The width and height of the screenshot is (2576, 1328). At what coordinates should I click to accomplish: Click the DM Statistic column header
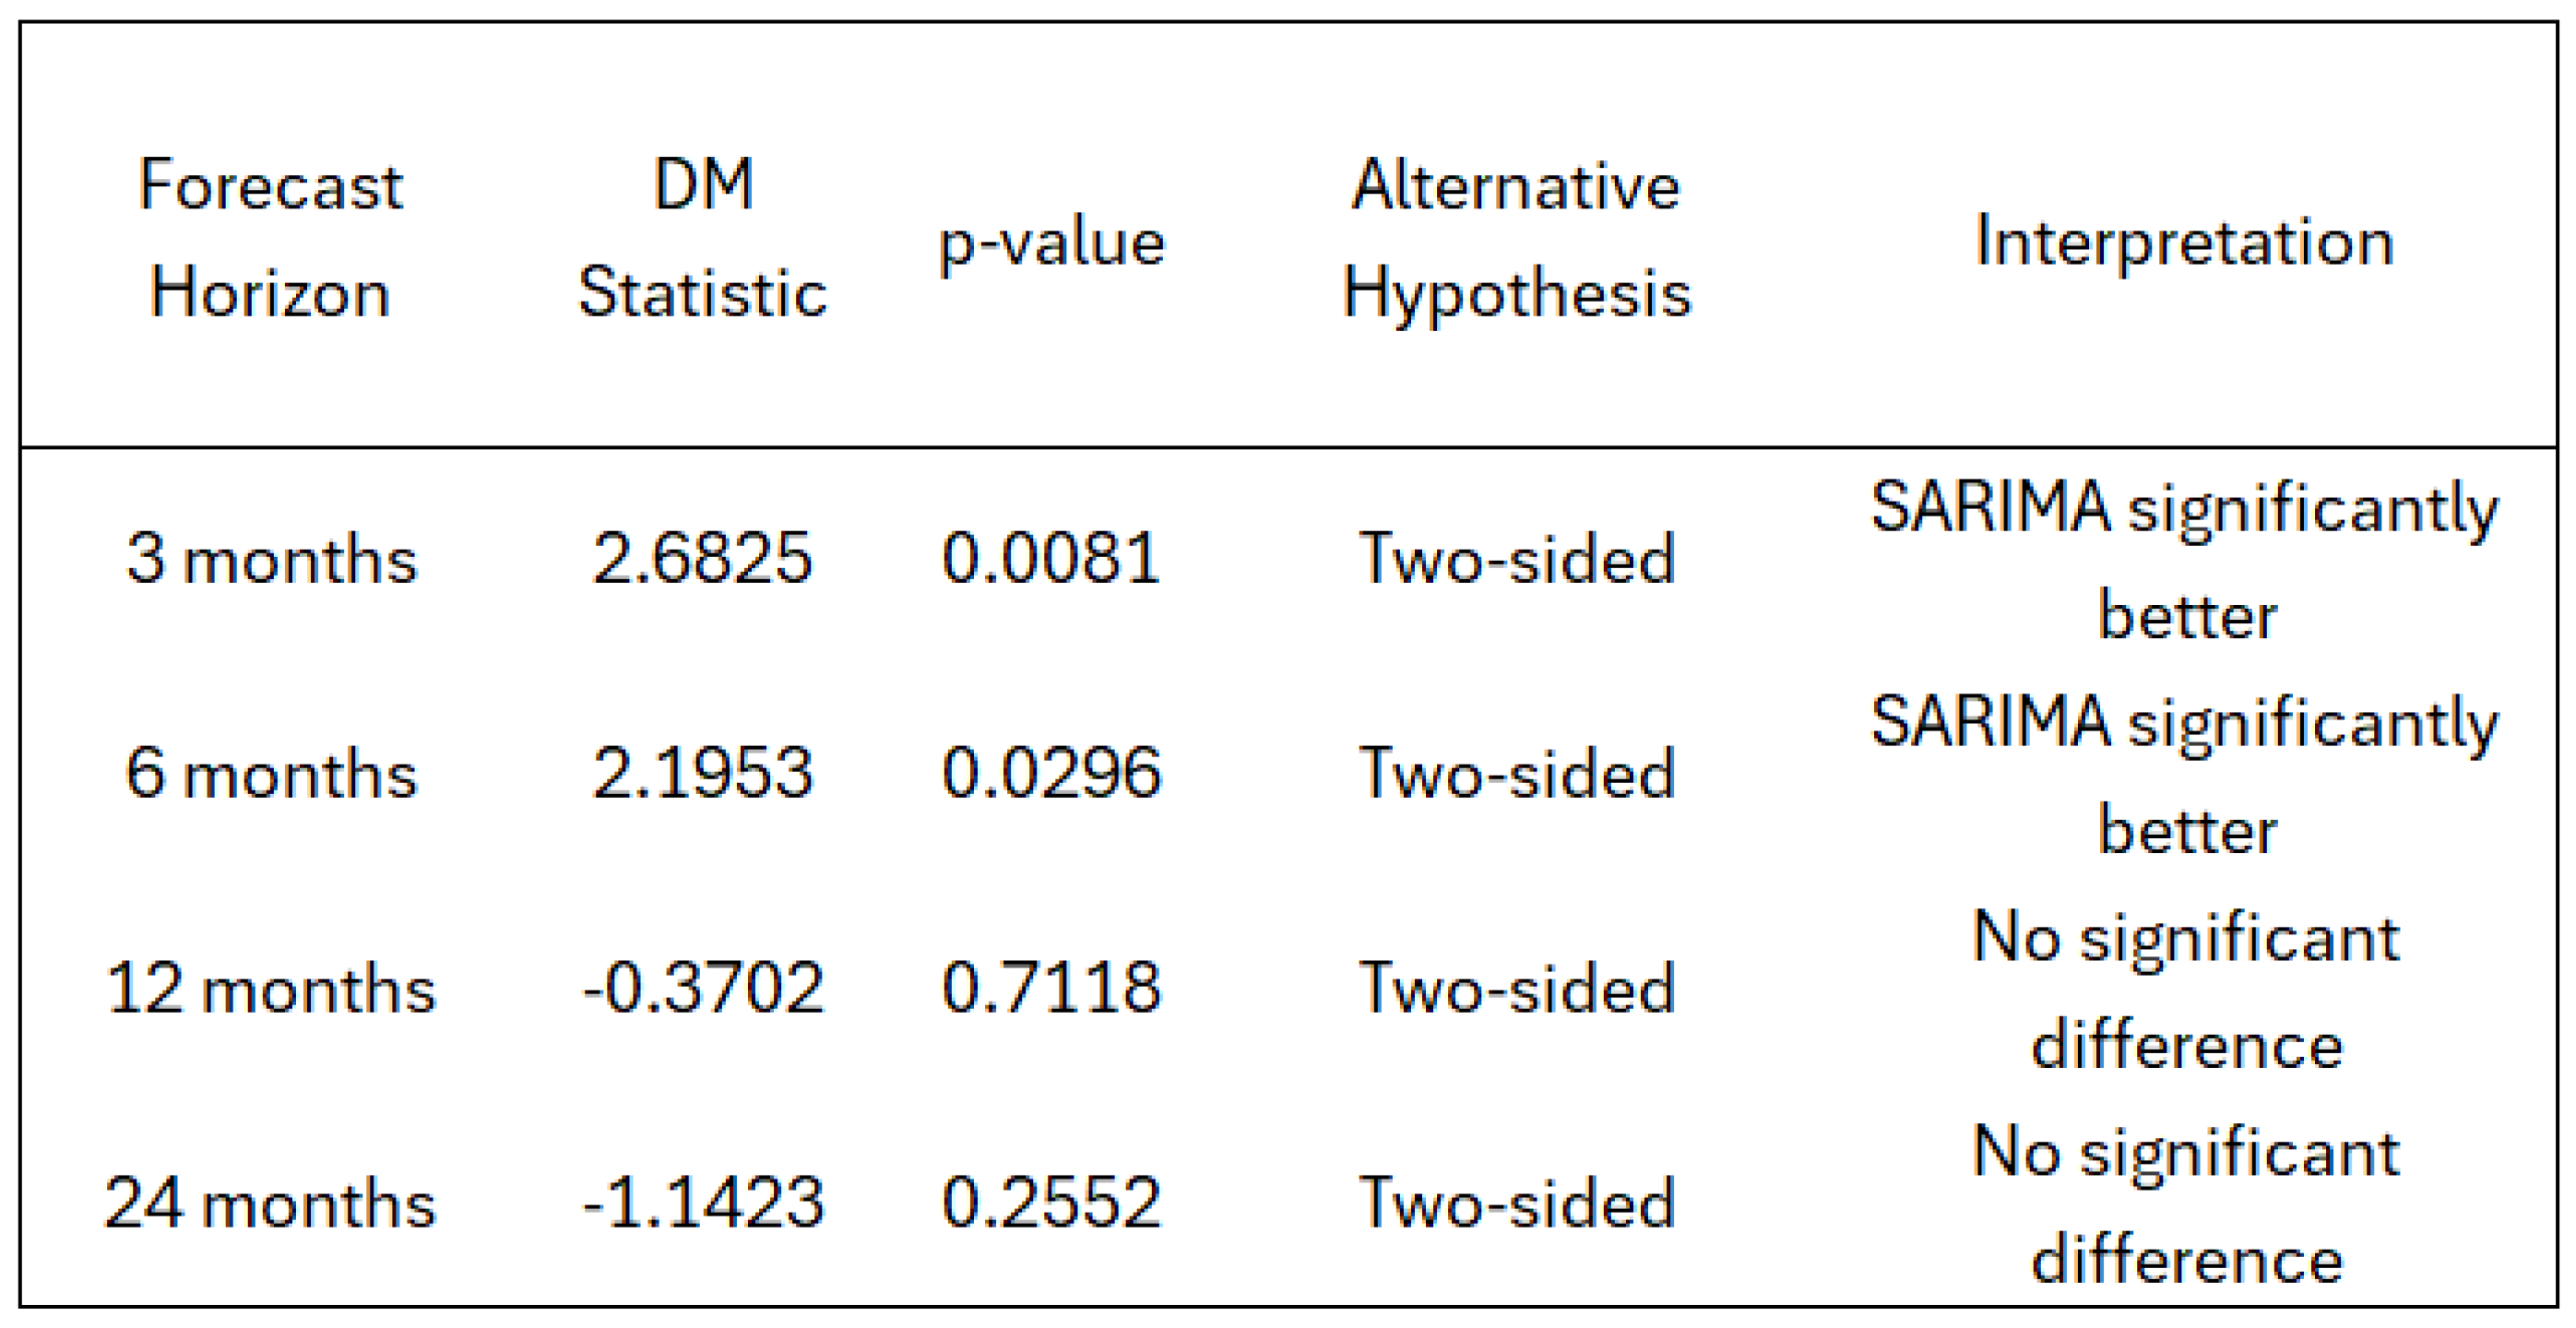702,239
